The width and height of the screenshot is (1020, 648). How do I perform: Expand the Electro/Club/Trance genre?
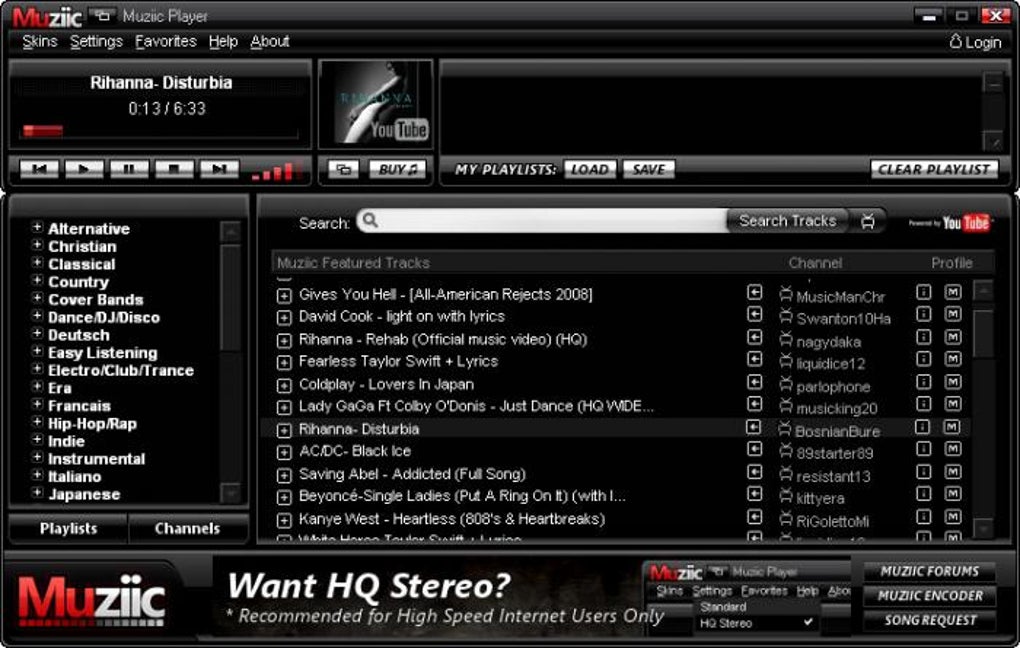(37, 369)
